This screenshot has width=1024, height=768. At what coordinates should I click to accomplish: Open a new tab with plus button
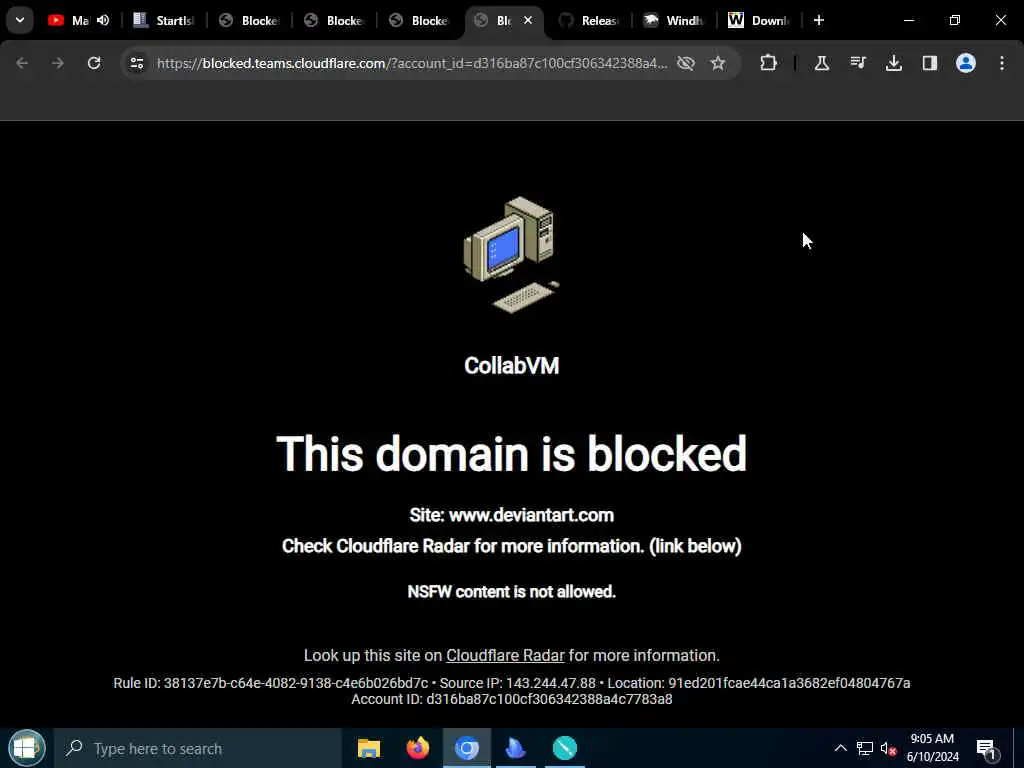pos(819,20)
